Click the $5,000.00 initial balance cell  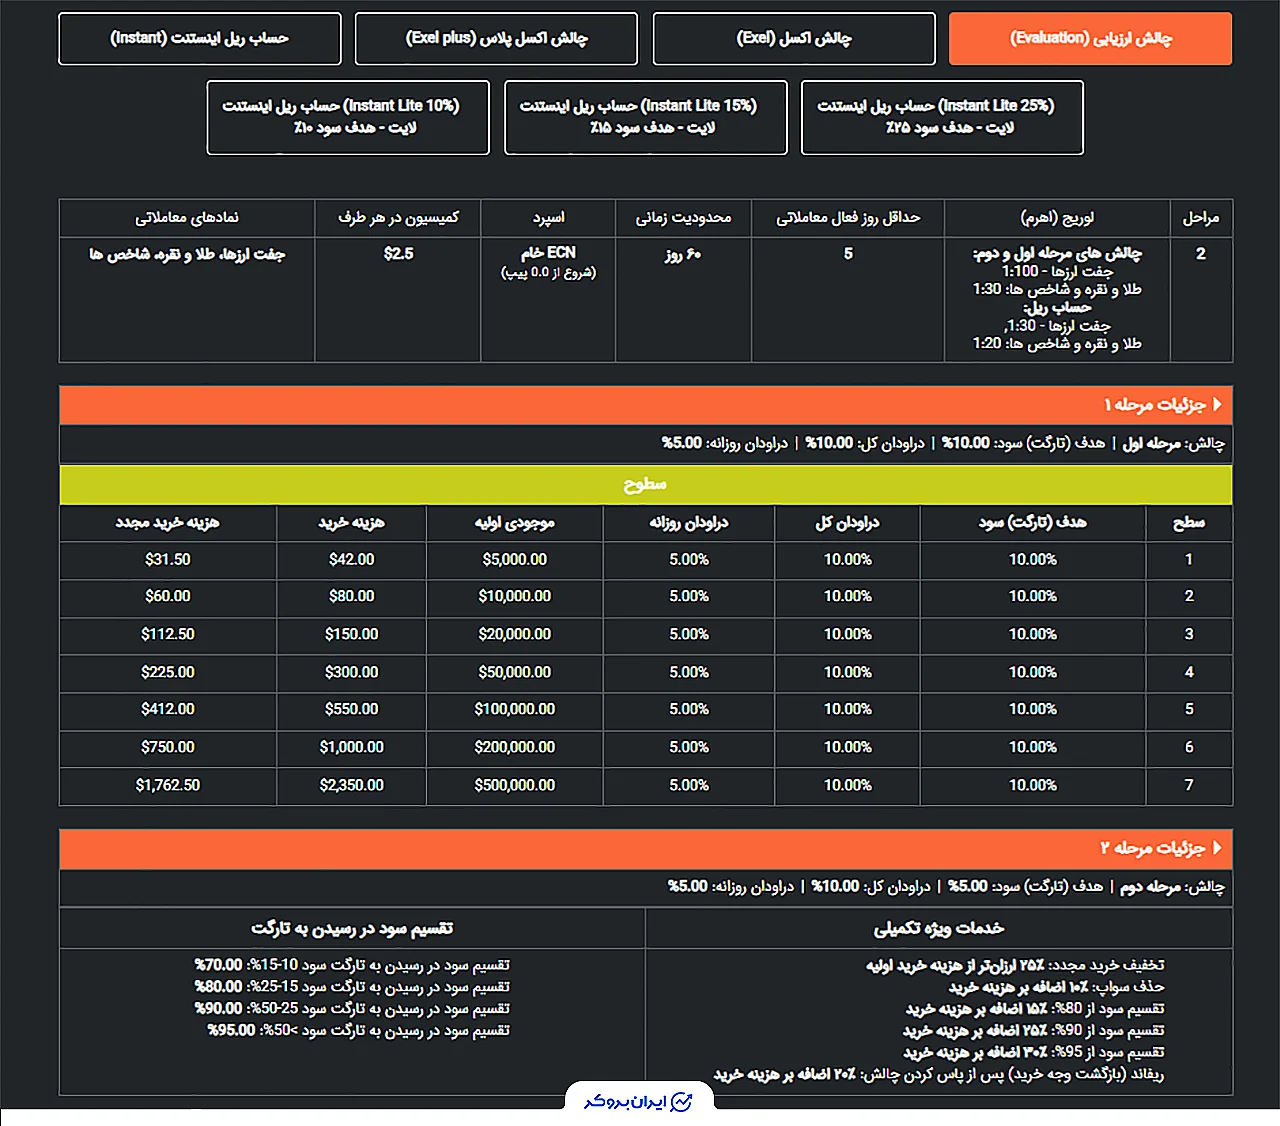point(515,560)
